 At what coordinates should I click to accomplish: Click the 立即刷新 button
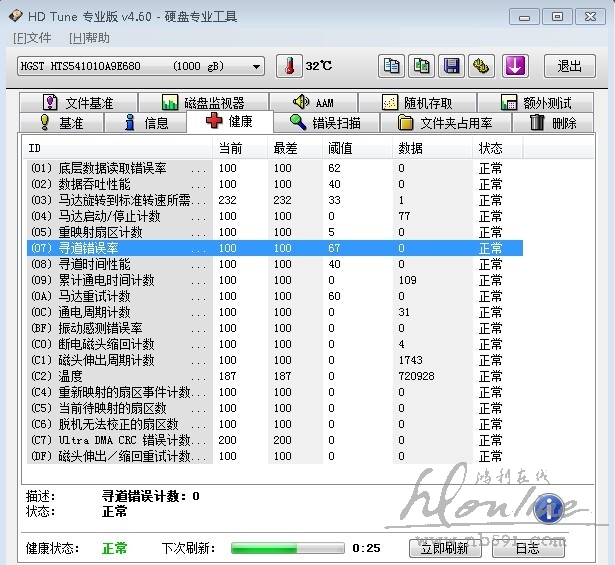tap(439, 548)
